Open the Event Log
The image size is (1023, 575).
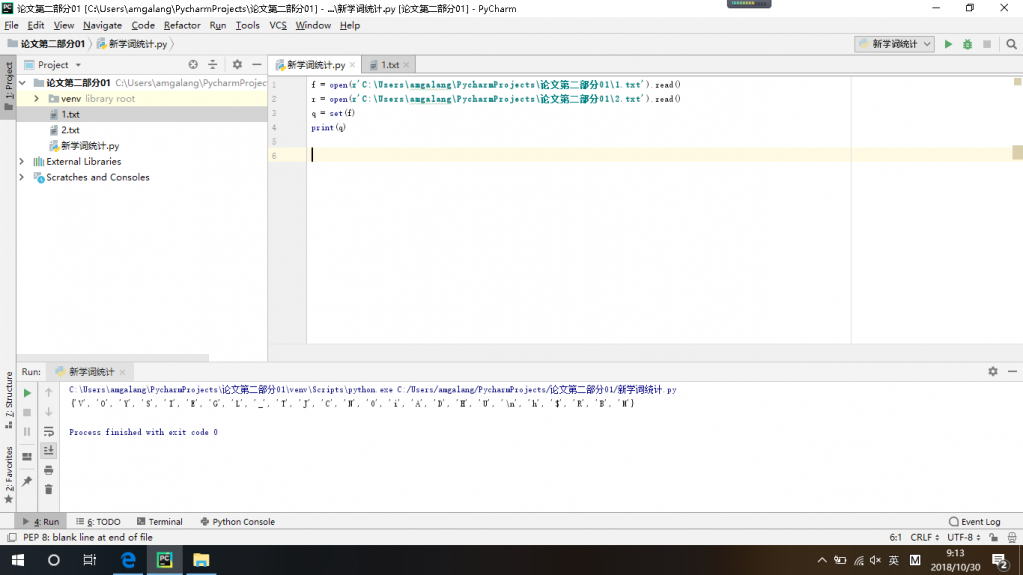click(x=974, y=521)
